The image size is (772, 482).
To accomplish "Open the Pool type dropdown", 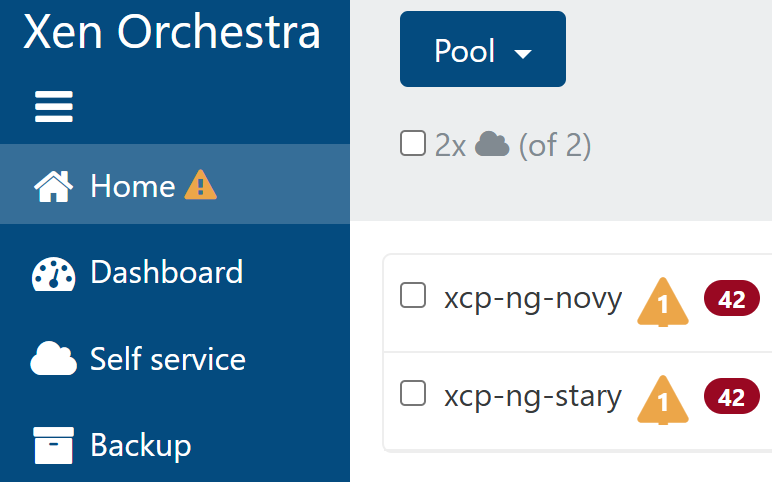I will 482,50.
